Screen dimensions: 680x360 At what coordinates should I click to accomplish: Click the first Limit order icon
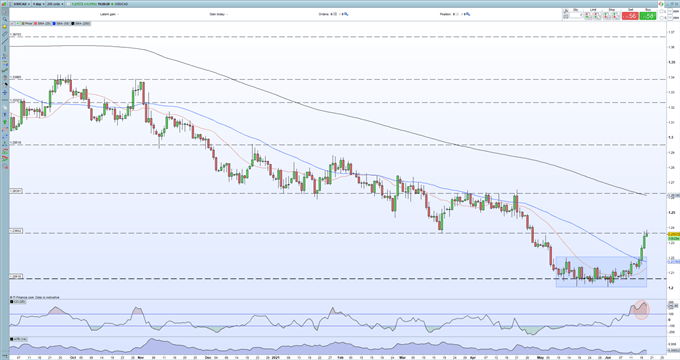coord(588,16)
